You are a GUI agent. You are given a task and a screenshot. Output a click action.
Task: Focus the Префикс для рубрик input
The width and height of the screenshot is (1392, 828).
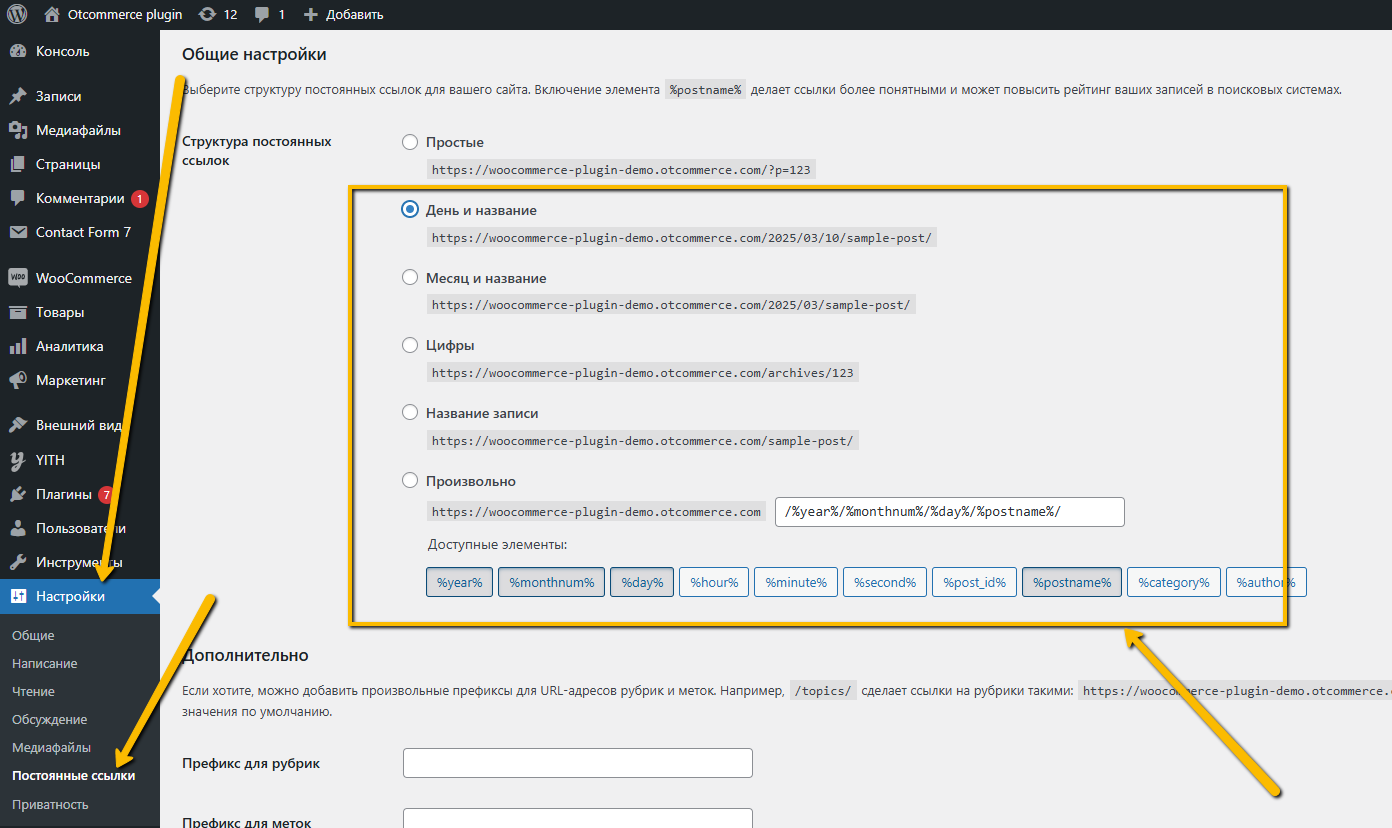tap(578, 763)
